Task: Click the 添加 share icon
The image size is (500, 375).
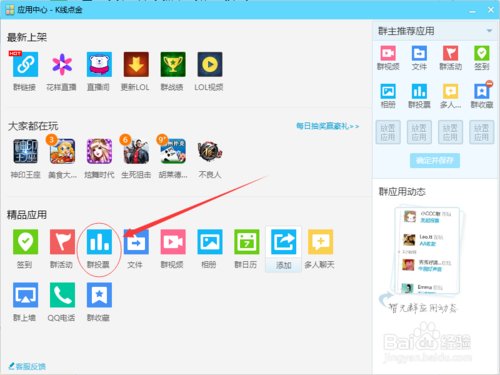Action: (x=283, y=242)
